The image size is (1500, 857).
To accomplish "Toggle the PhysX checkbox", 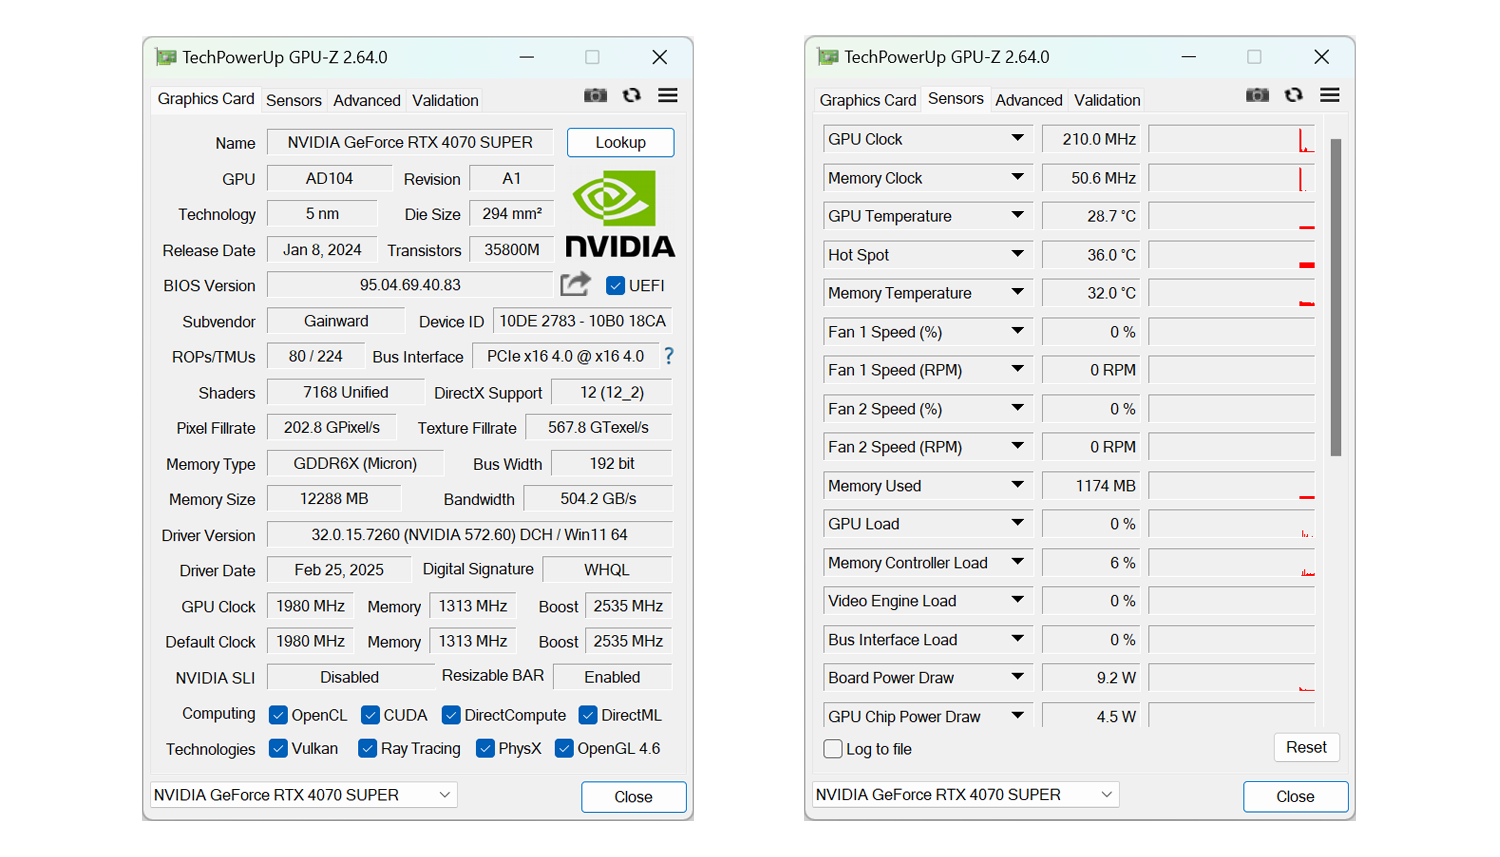I will point(485,748).
